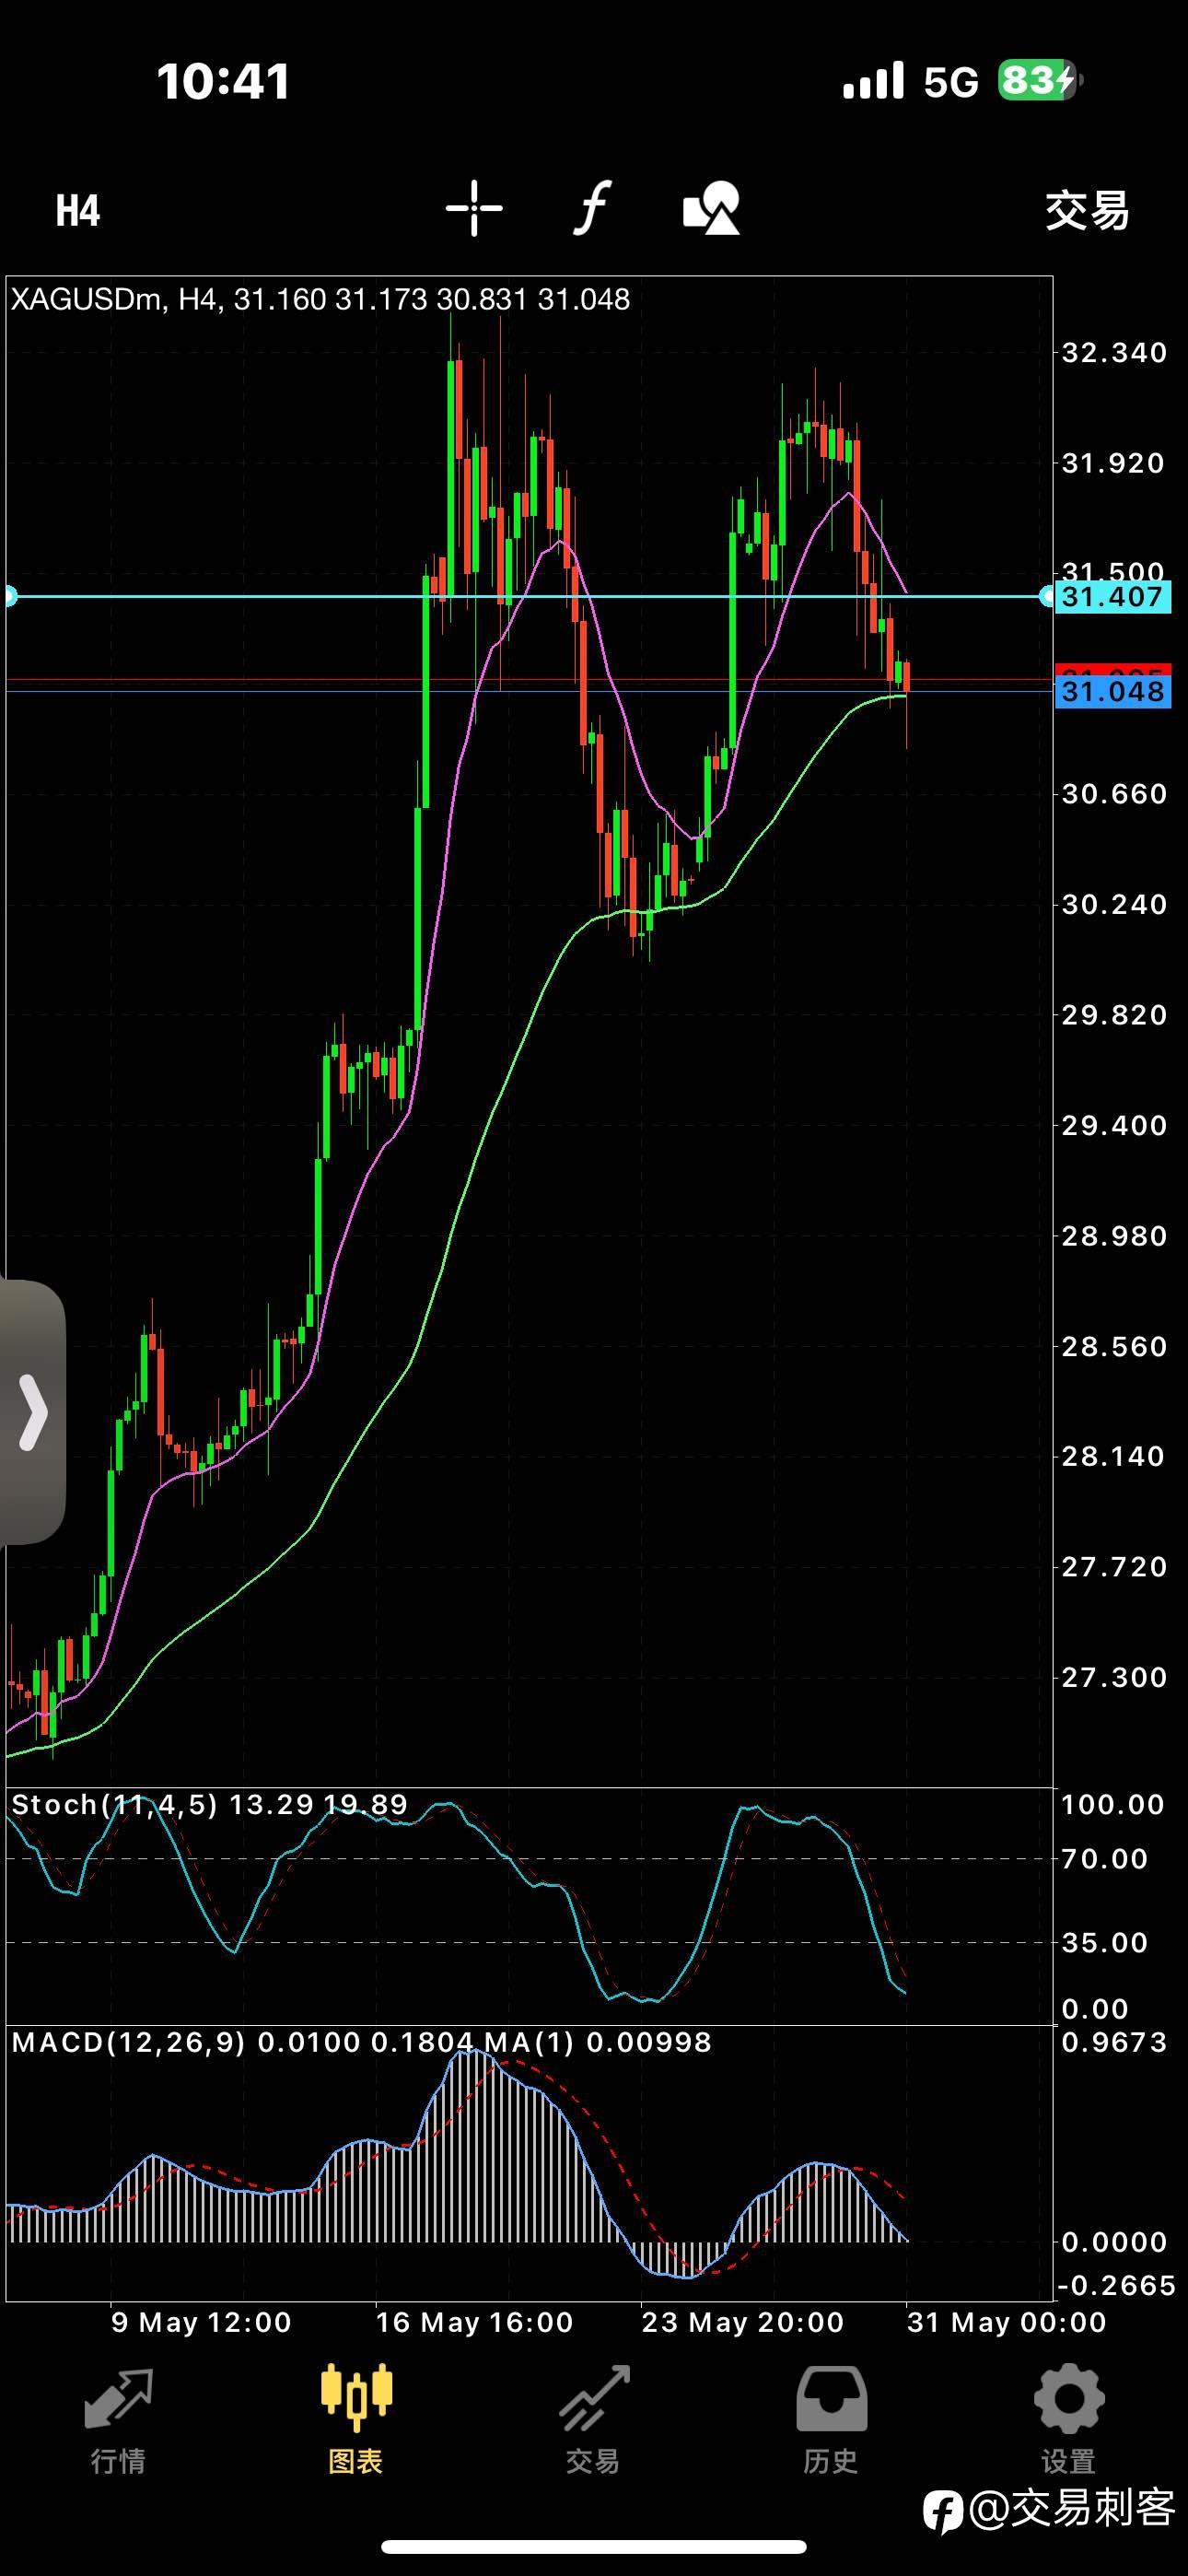Tap the 交易 button at top right
Image resolution: width=1188 pixels, height=2576 pixels.
[x=1087, y=211]
